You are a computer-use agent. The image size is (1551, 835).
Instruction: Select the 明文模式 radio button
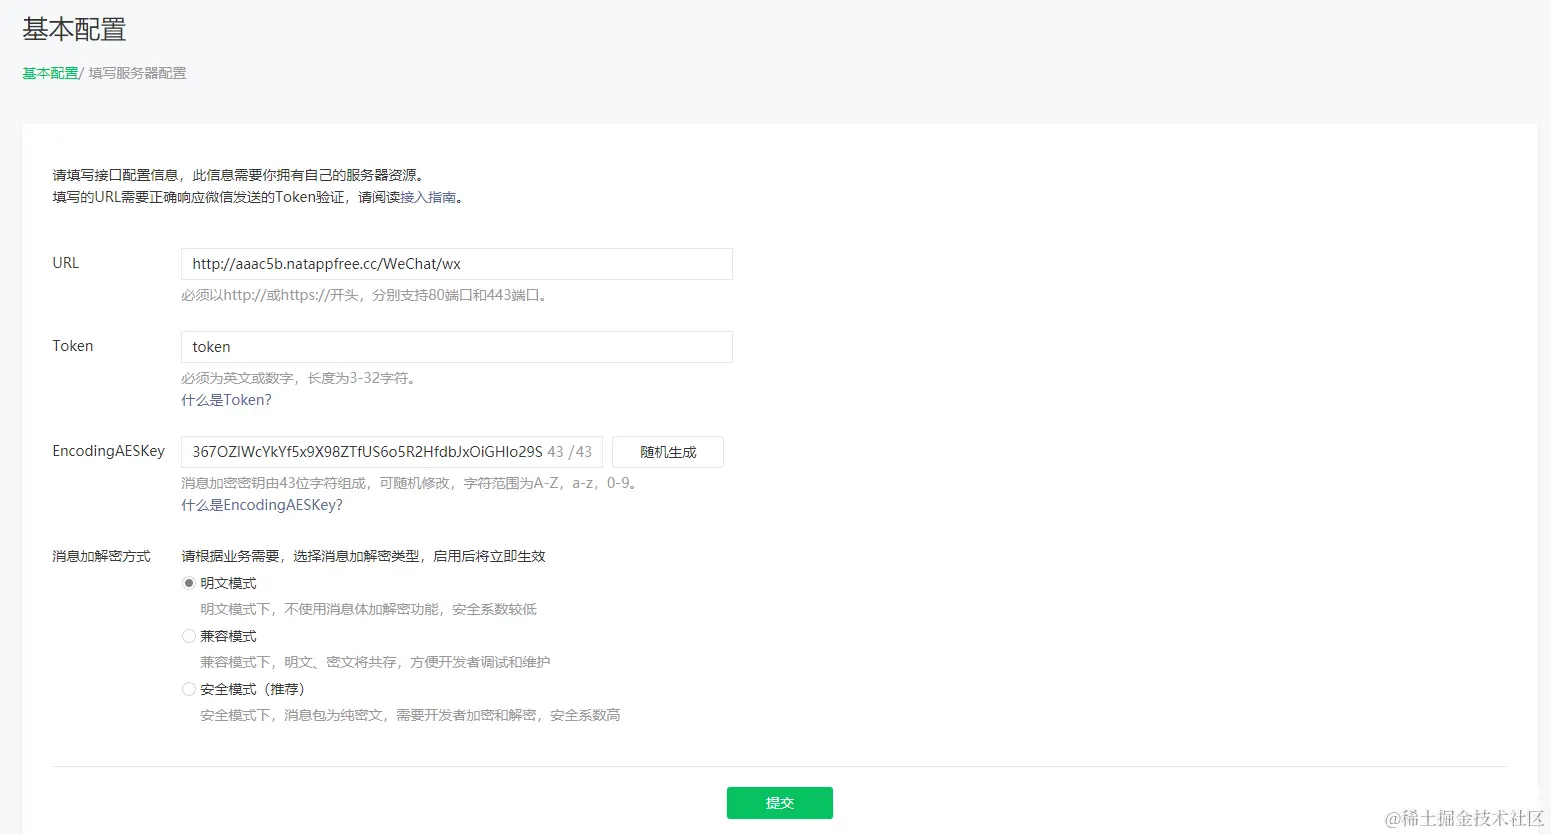pos(189,582)
